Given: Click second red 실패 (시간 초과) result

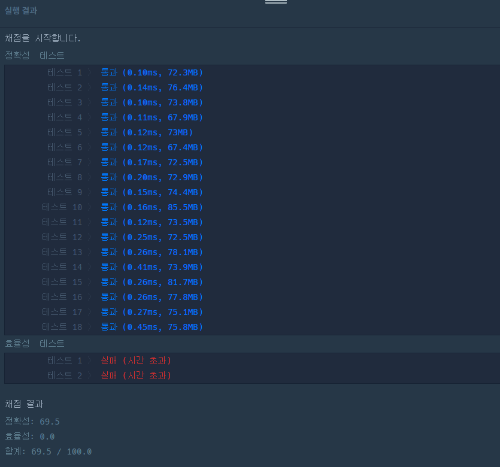Looking at the screenshot, I should (x=136, y=375).
